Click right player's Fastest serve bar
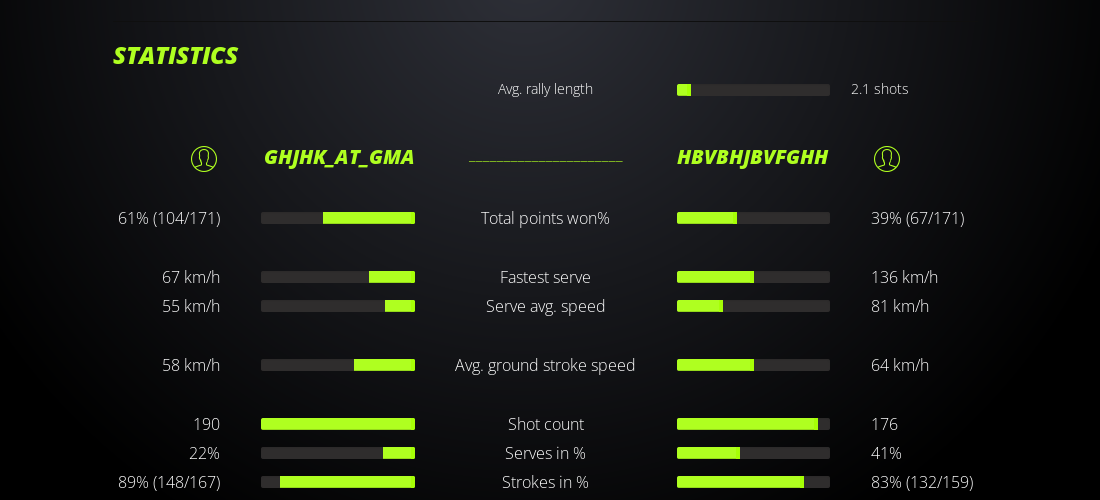This screenshot has width=1100, height=500. (x=753, y=277)
